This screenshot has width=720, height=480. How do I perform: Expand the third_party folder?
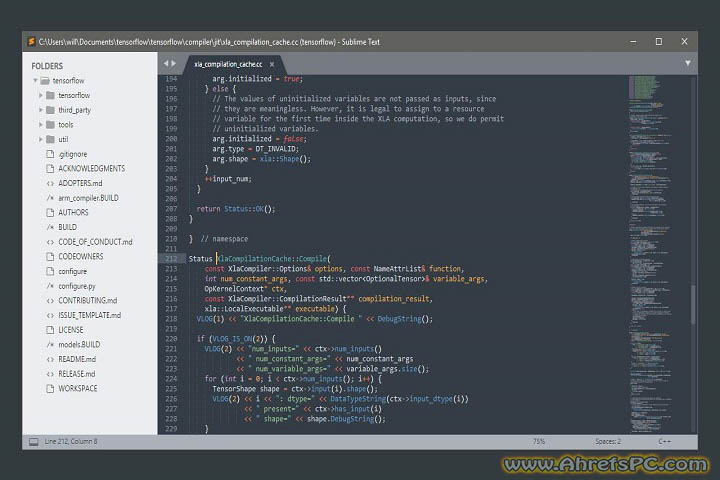[41, 110]
